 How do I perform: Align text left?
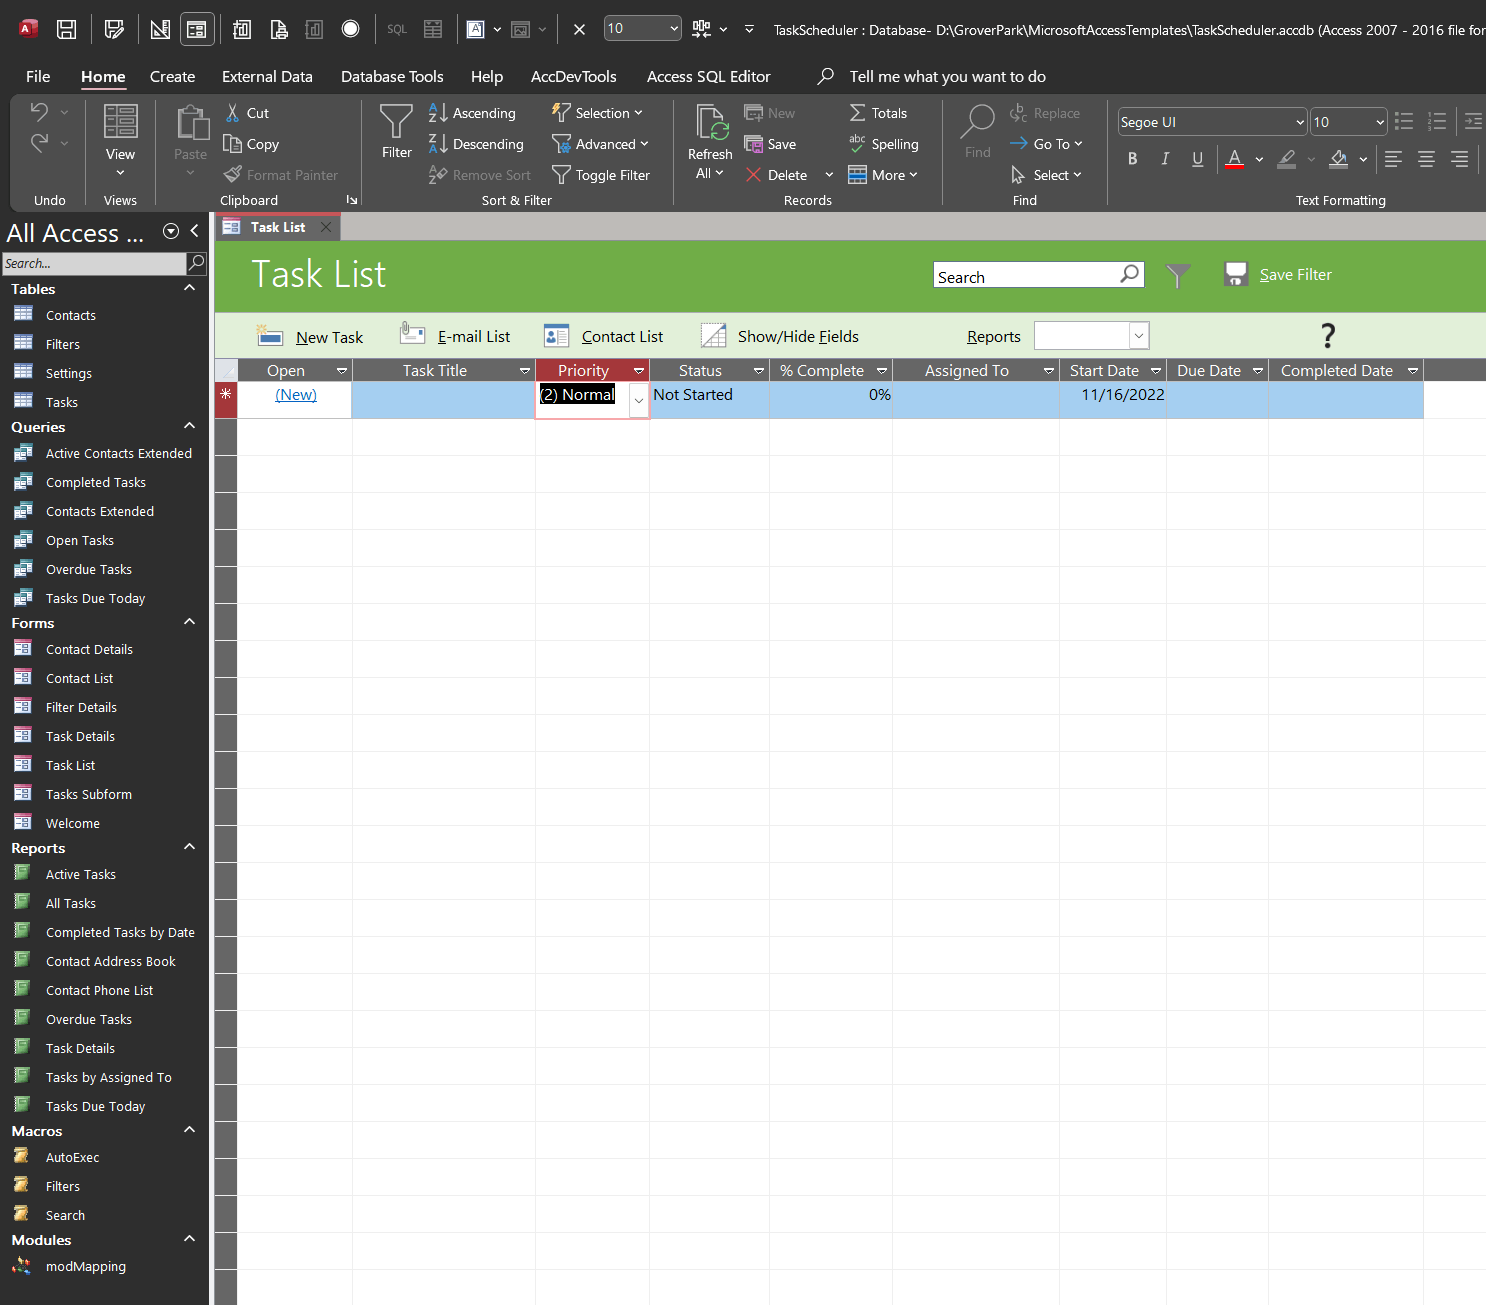tap(1393, 158)
